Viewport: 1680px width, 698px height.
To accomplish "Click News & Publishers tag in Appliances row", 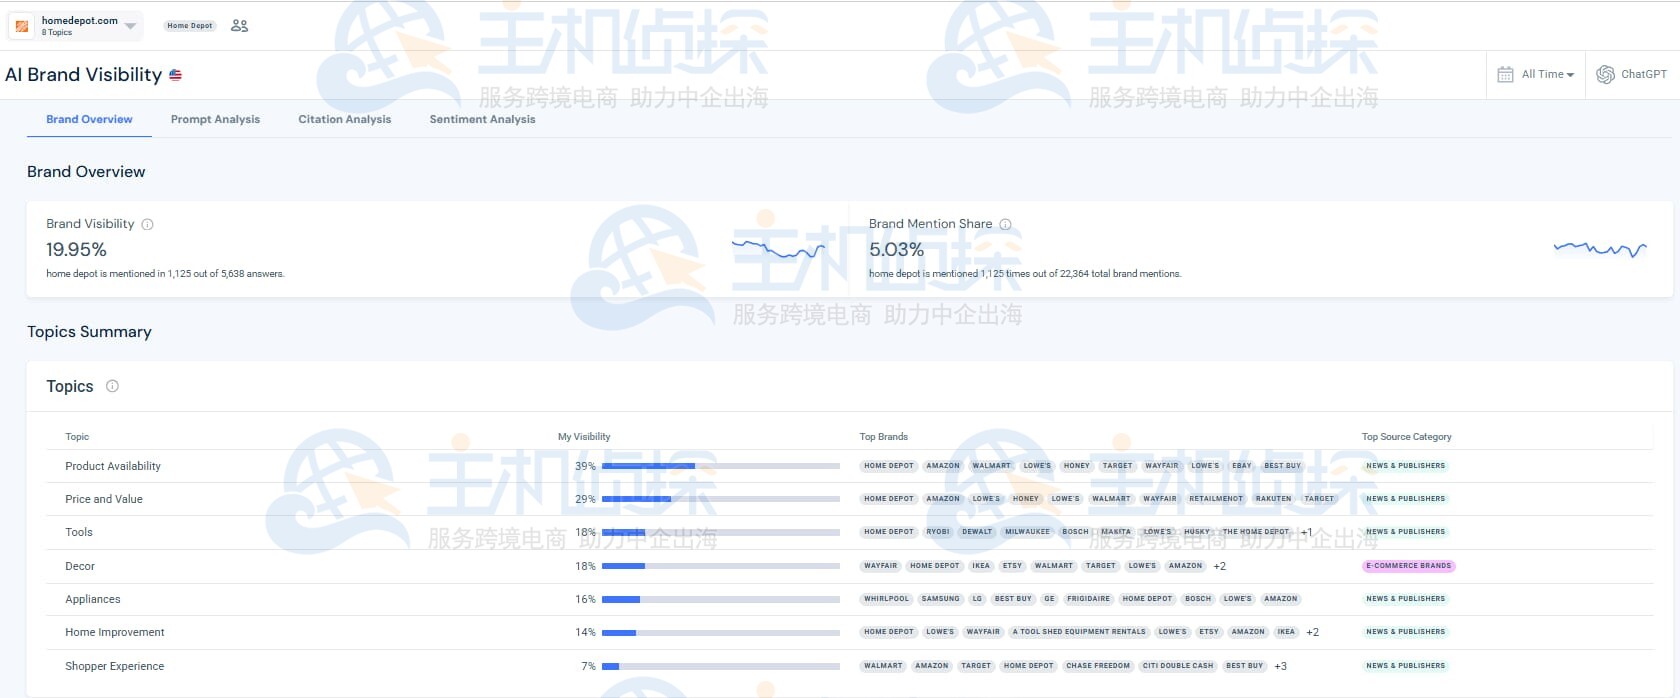I will [x=1405, y=599].
